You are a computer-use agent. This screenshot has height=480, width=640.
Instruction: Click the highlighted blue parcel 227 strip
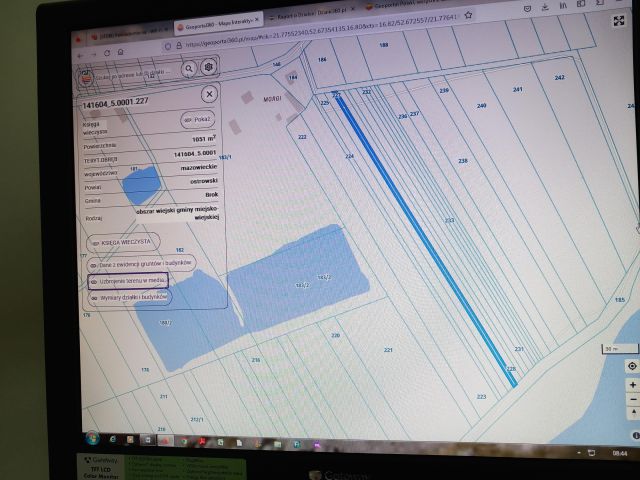424,239
